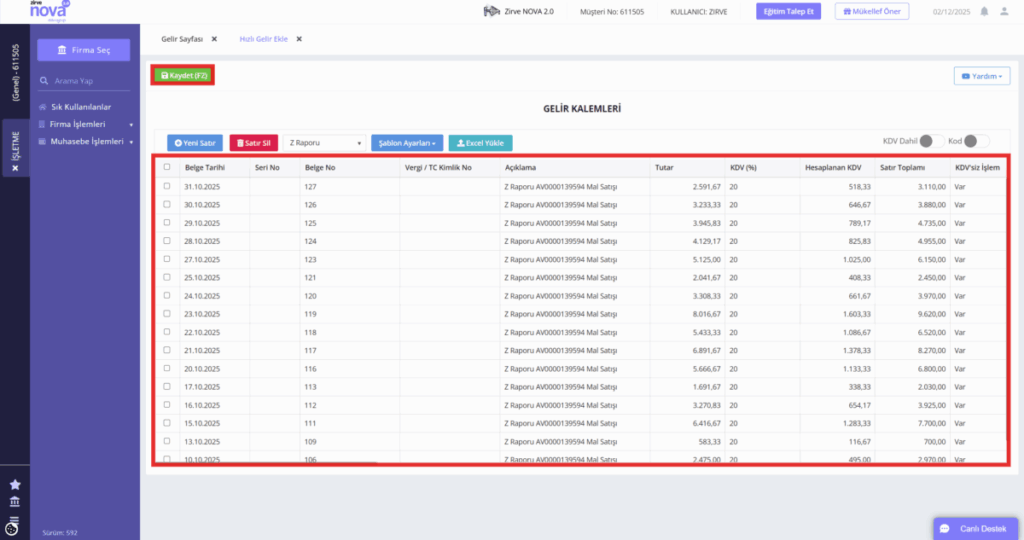The width and height of the screenshot is (1024, 540).
Task: Open Canlı Destek chat
Action: coord(975,529)
